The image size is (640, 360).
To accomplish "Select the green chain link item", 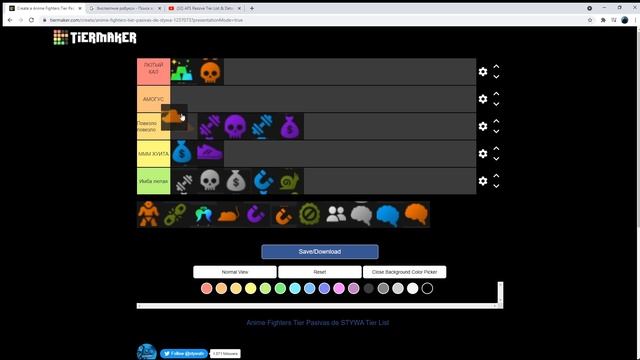I will tap(176, 214).
